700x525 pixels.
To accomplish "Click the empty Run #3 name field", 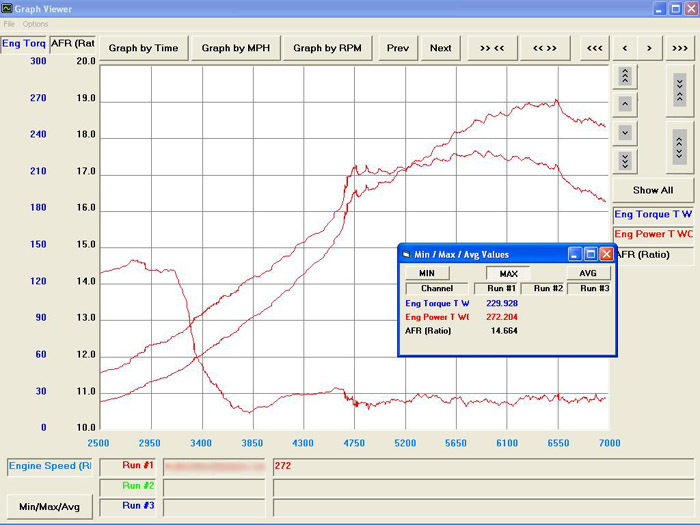I will pyautogui.click(x=214, y=508).
